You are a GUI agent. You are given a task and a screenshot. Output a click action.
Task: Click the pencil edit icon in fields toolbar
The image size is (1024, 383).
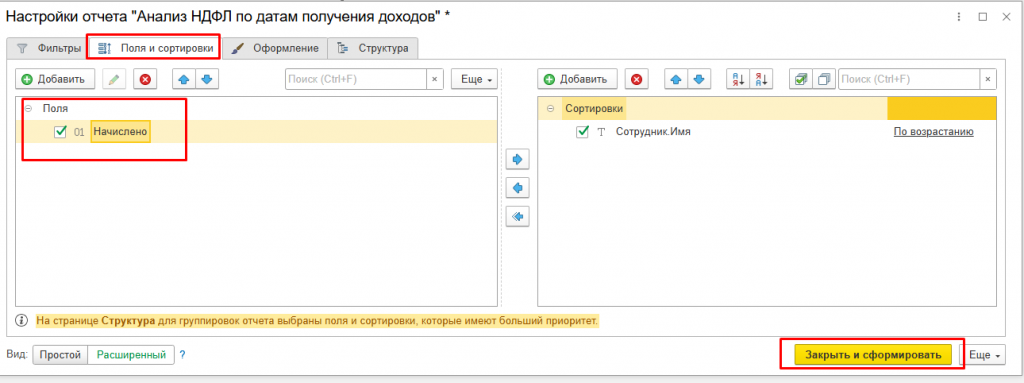click(x=114, y=79)
